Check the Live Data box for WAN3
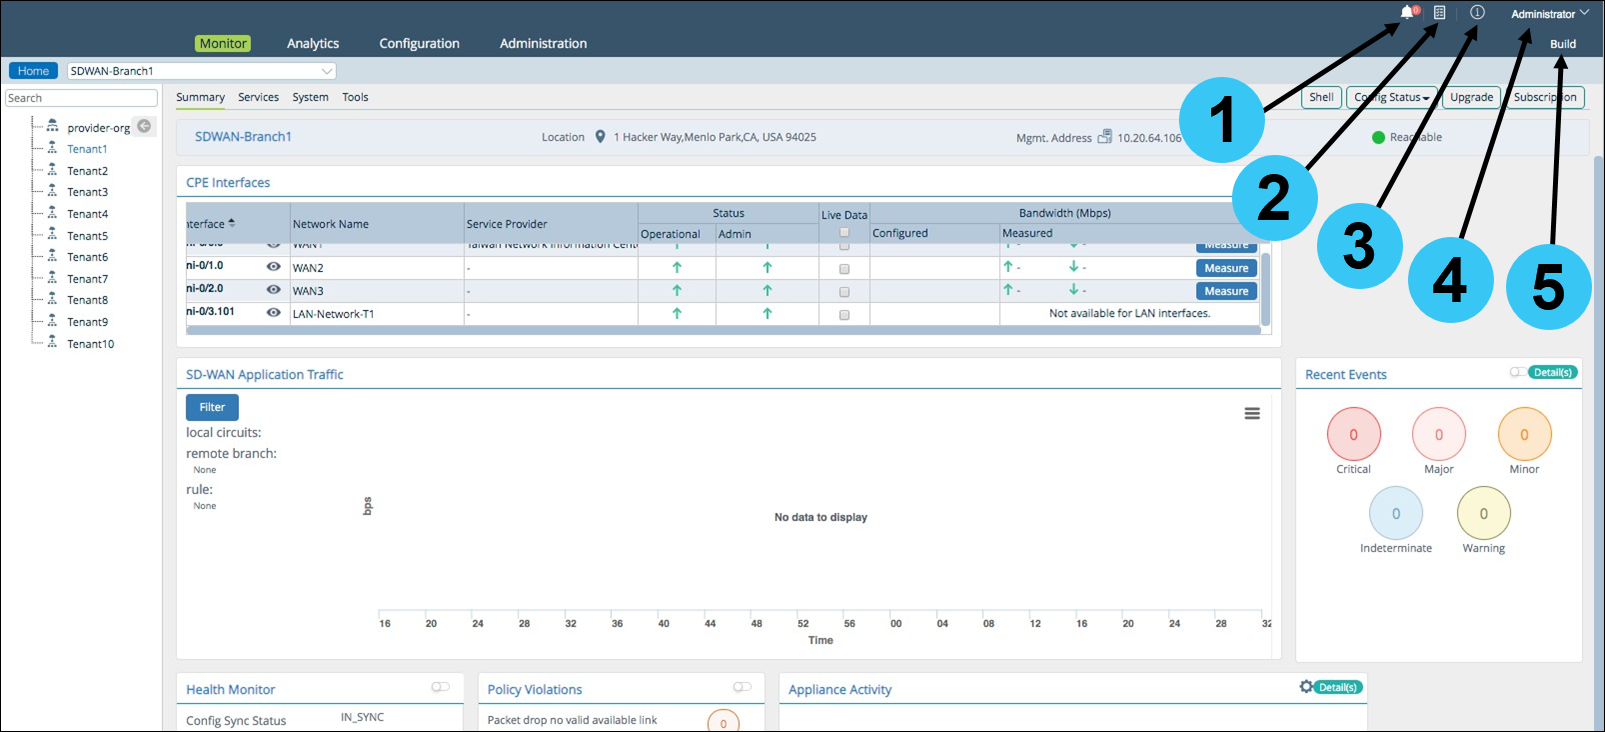The width and height of the screenshot is (1605, 732). pos(844,291)
